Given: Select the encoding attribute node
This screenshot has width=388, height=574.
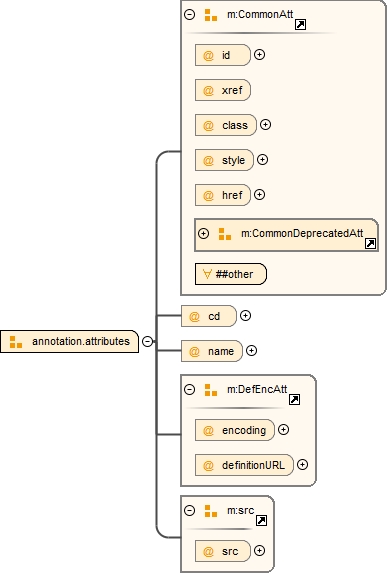Looking at the screenshot, I should tap(235, 430).
